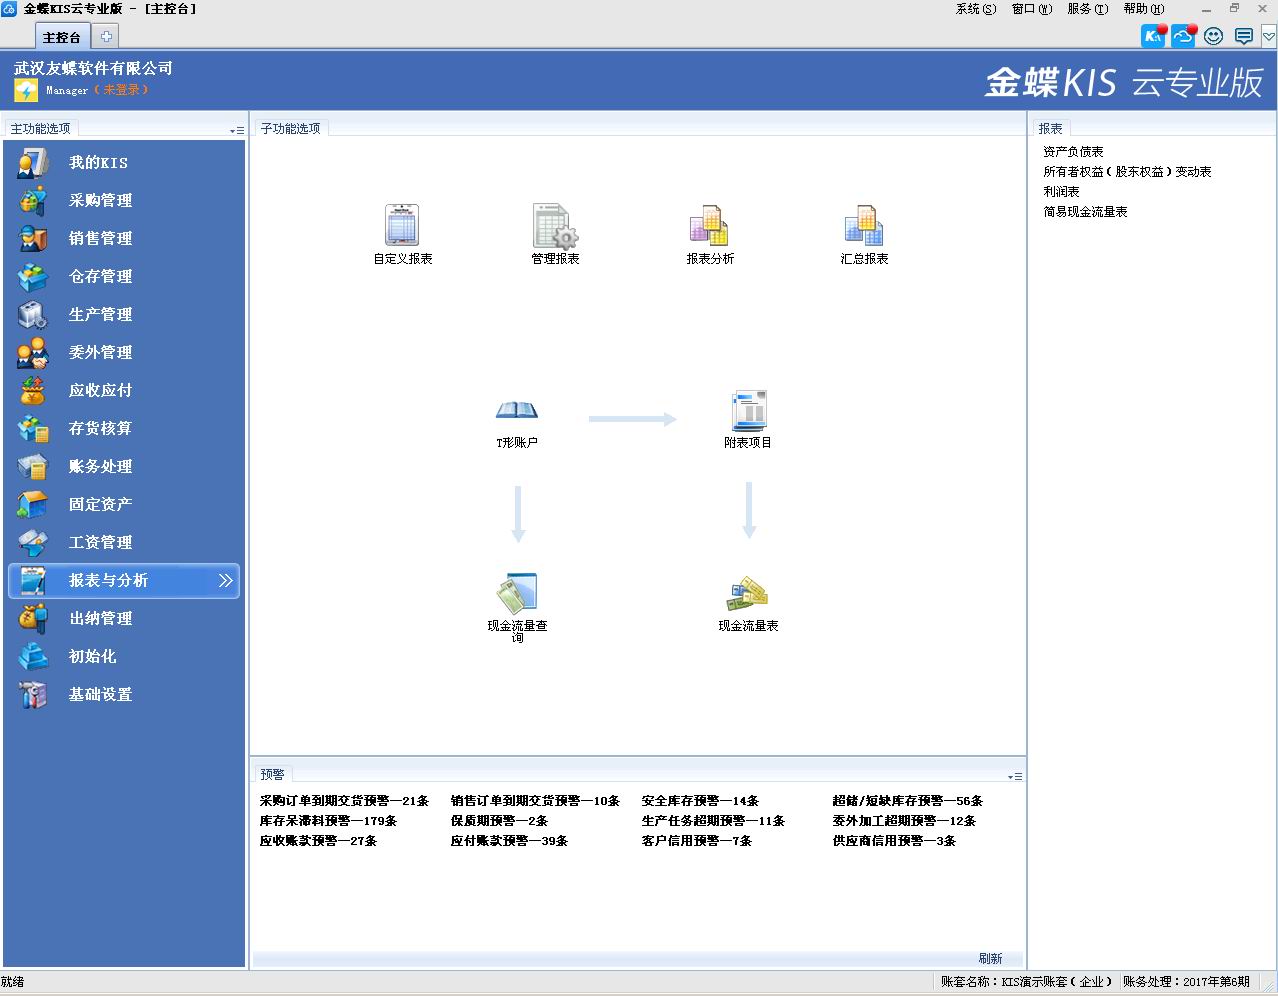This screenshot has height=996, width=1278.
Task: Open 生产管理 production module icon
Action: coord(33,315)
